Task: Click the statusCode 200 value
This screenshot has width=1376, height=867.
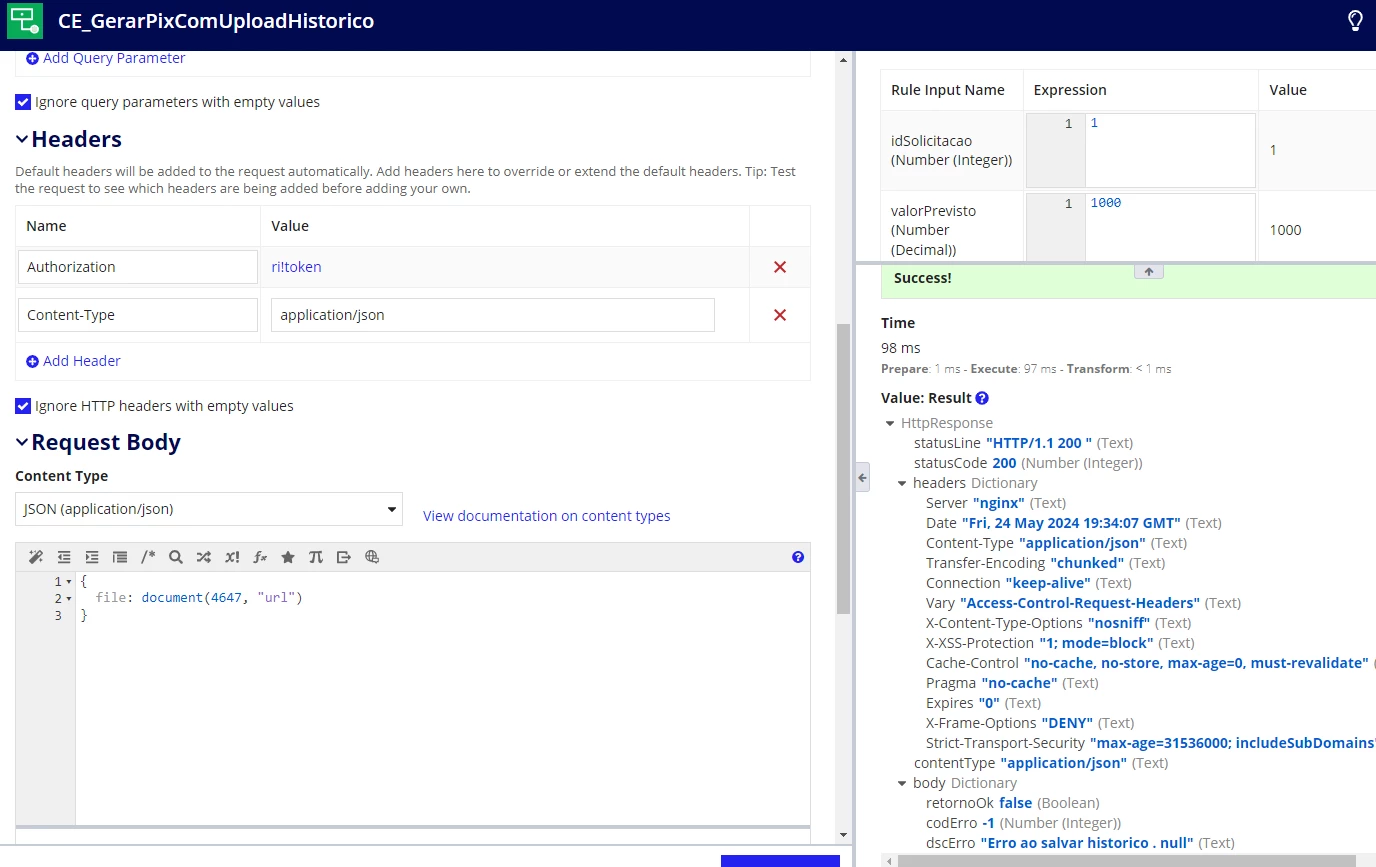Action: (x=1004, y=463)
